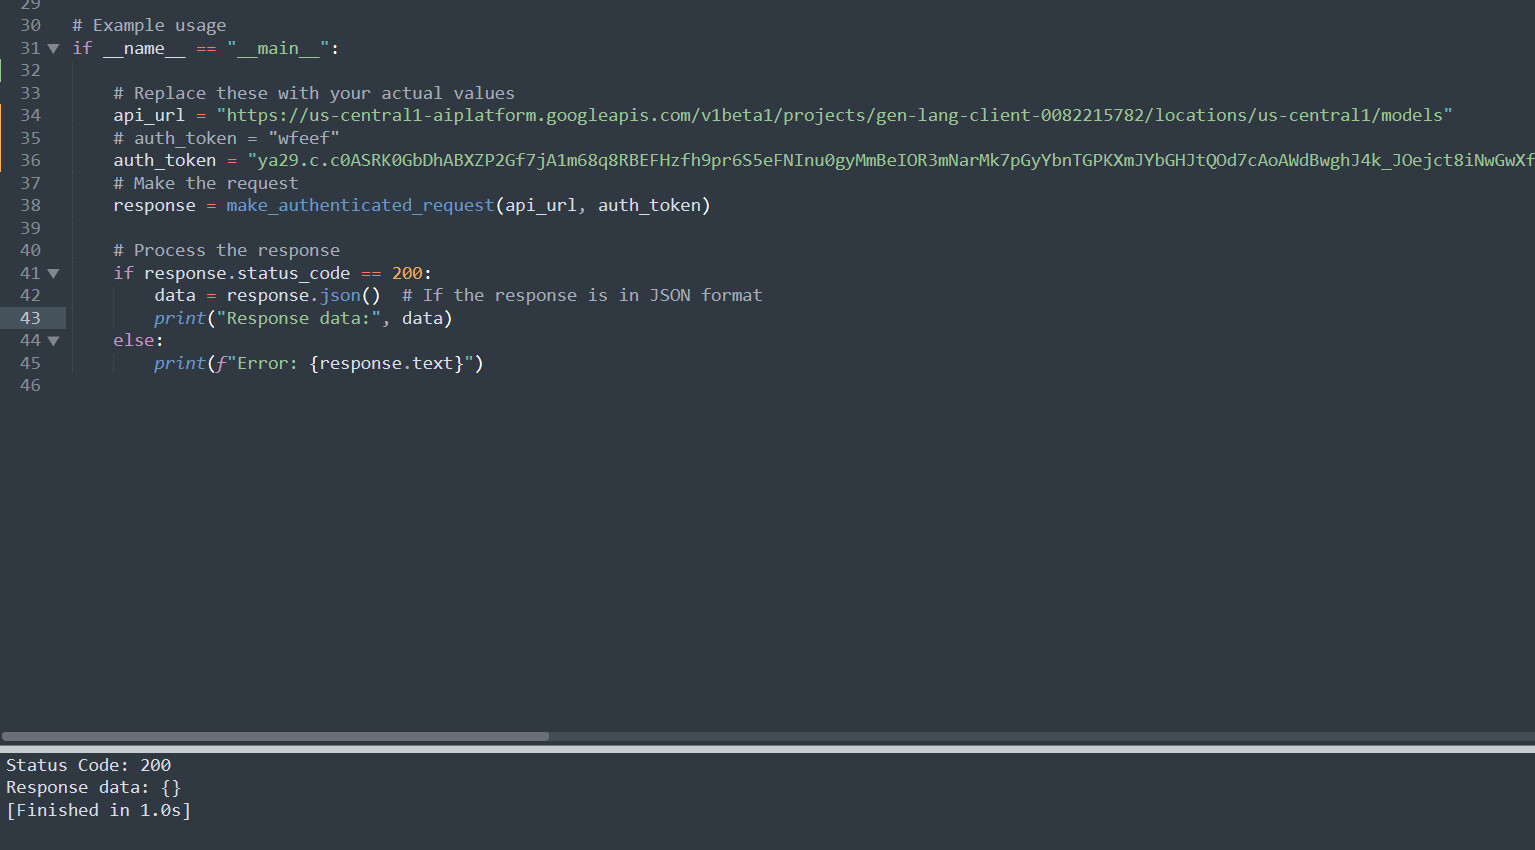Viewport: 1535px width, 850px height.
Task: Place cursor on empty line 46
Action: point(300,385)
